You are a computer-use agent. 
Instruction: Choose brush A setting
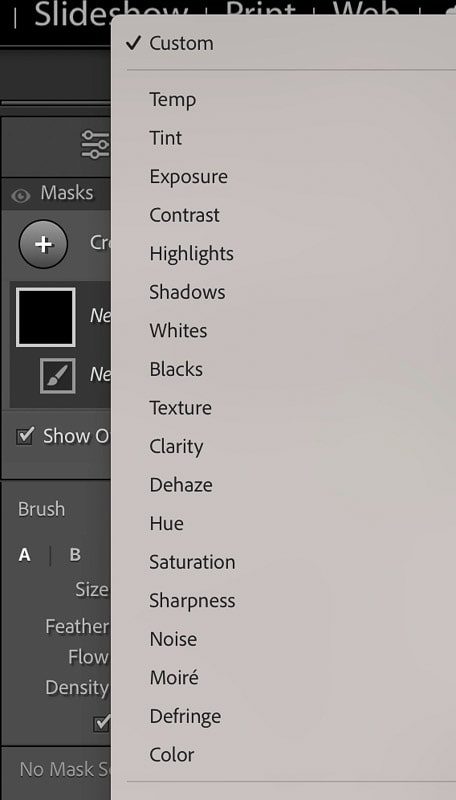click(x=24, y=555)
